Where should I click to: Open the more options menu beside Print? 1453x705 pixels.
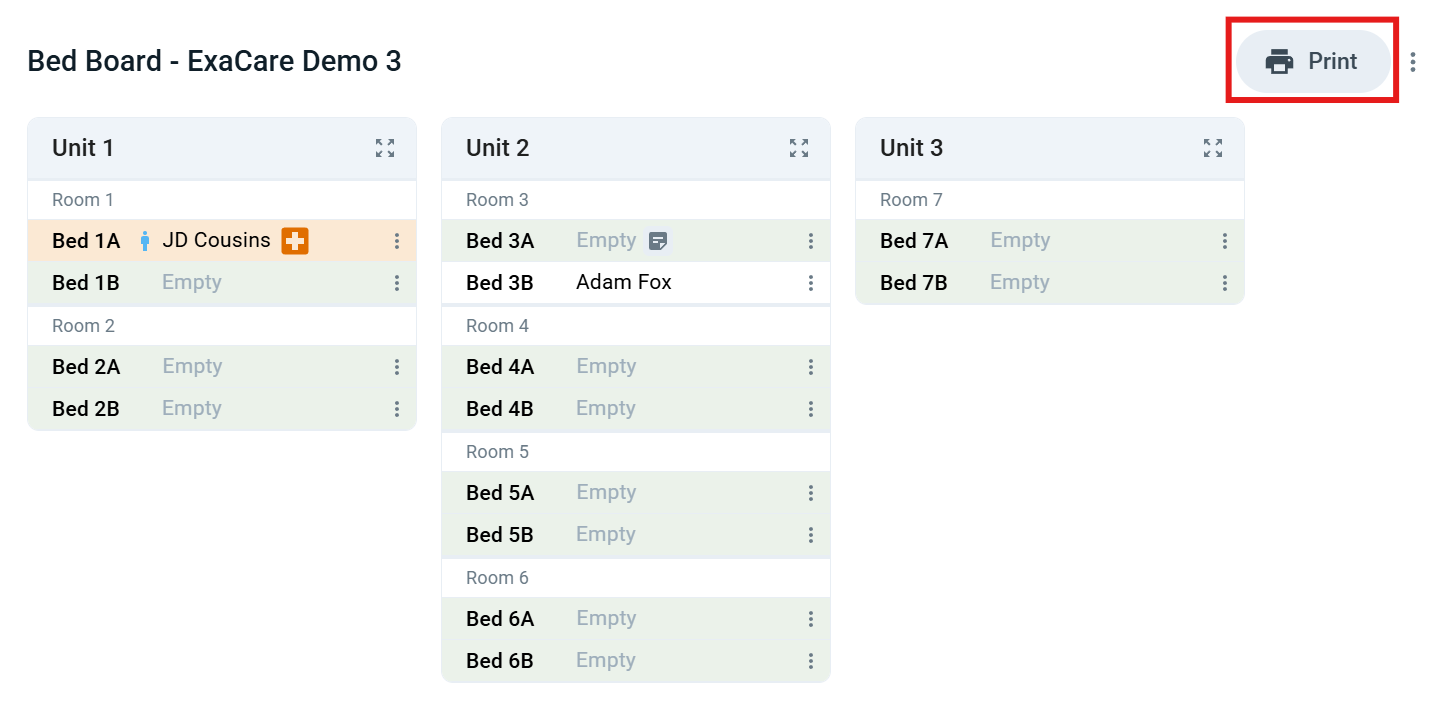tap(1413, 62)
